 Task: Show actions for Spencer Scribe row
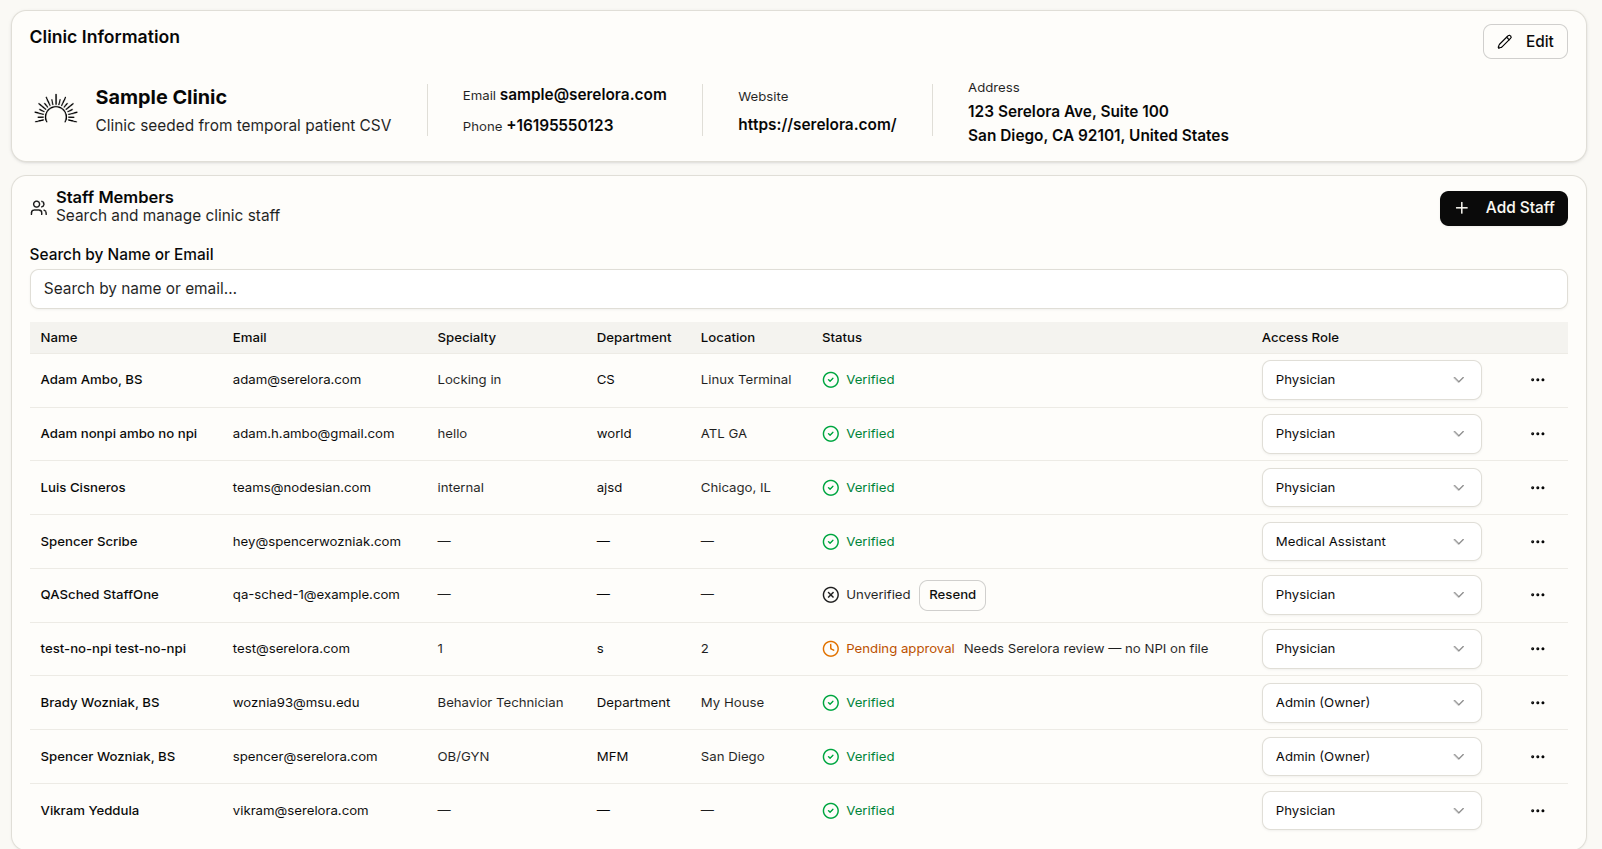pyautogui.click(x=1537, y=542)
